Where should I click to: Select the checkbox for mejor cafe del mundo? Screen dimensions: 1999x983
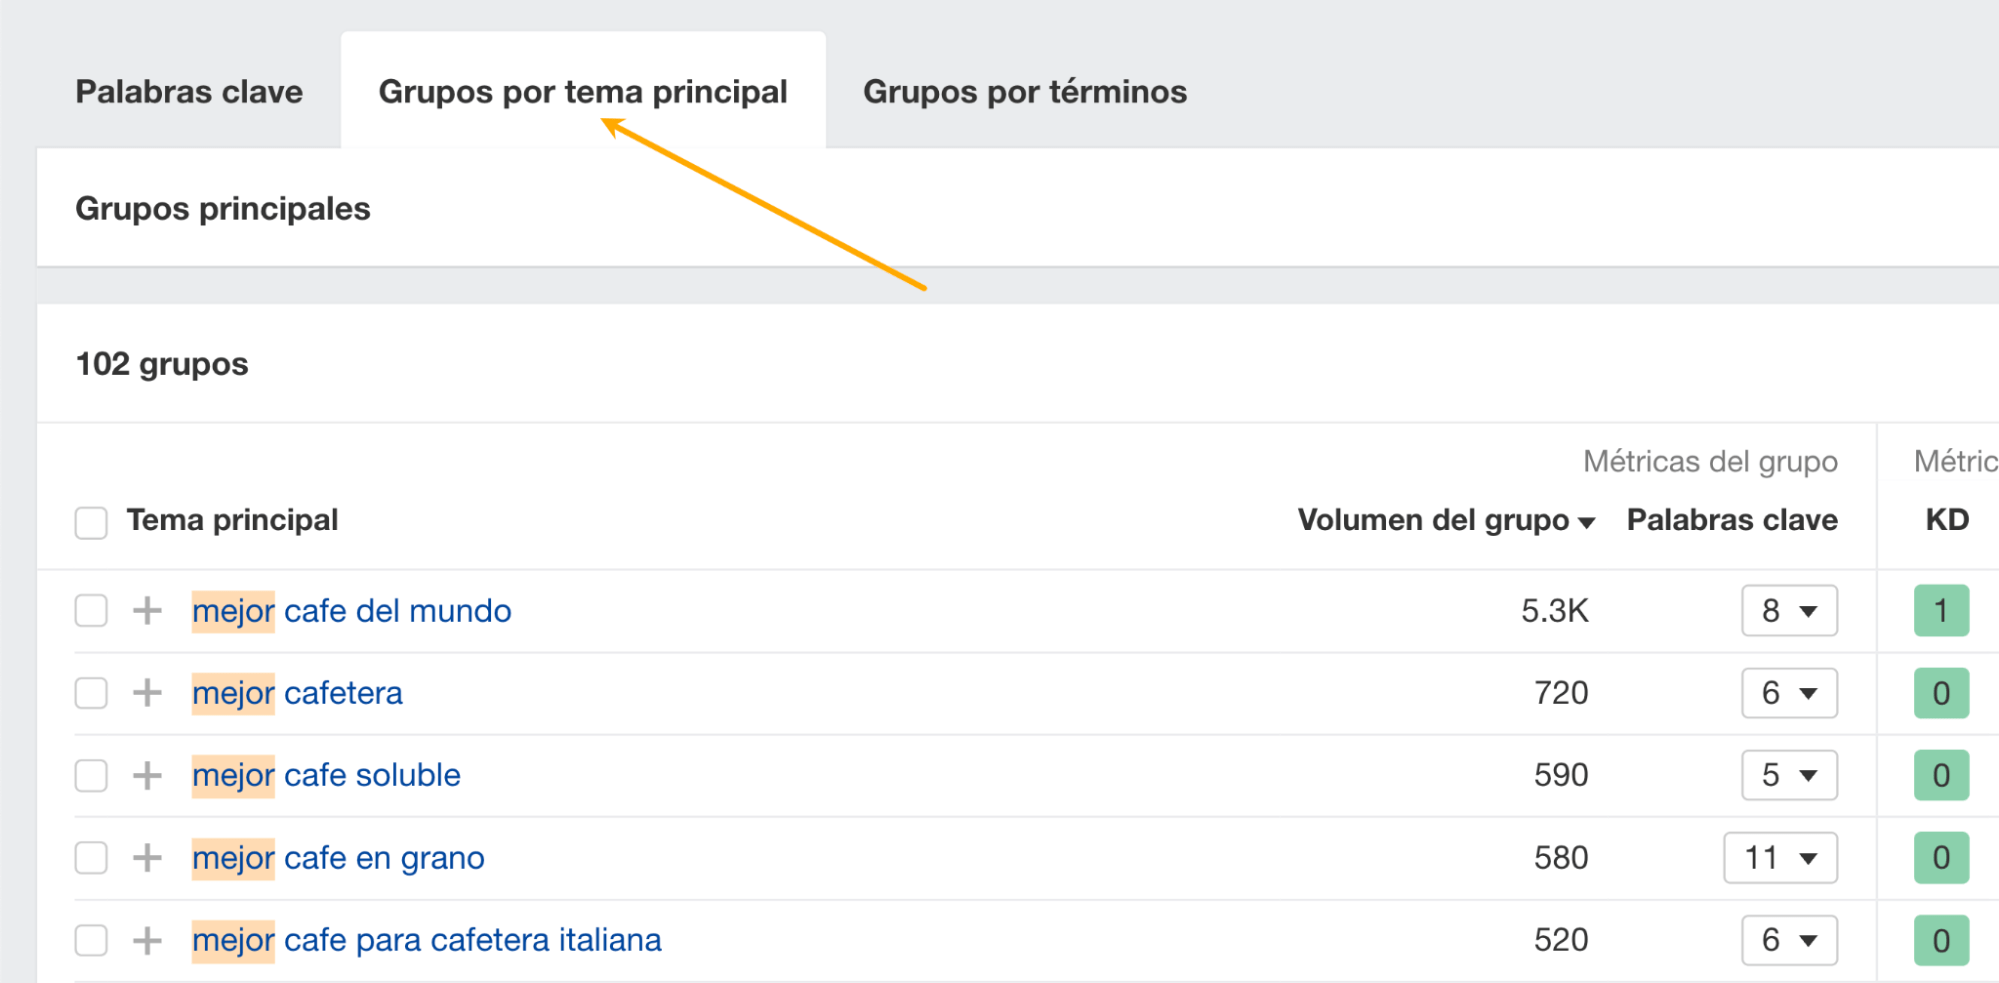[91, 610]
